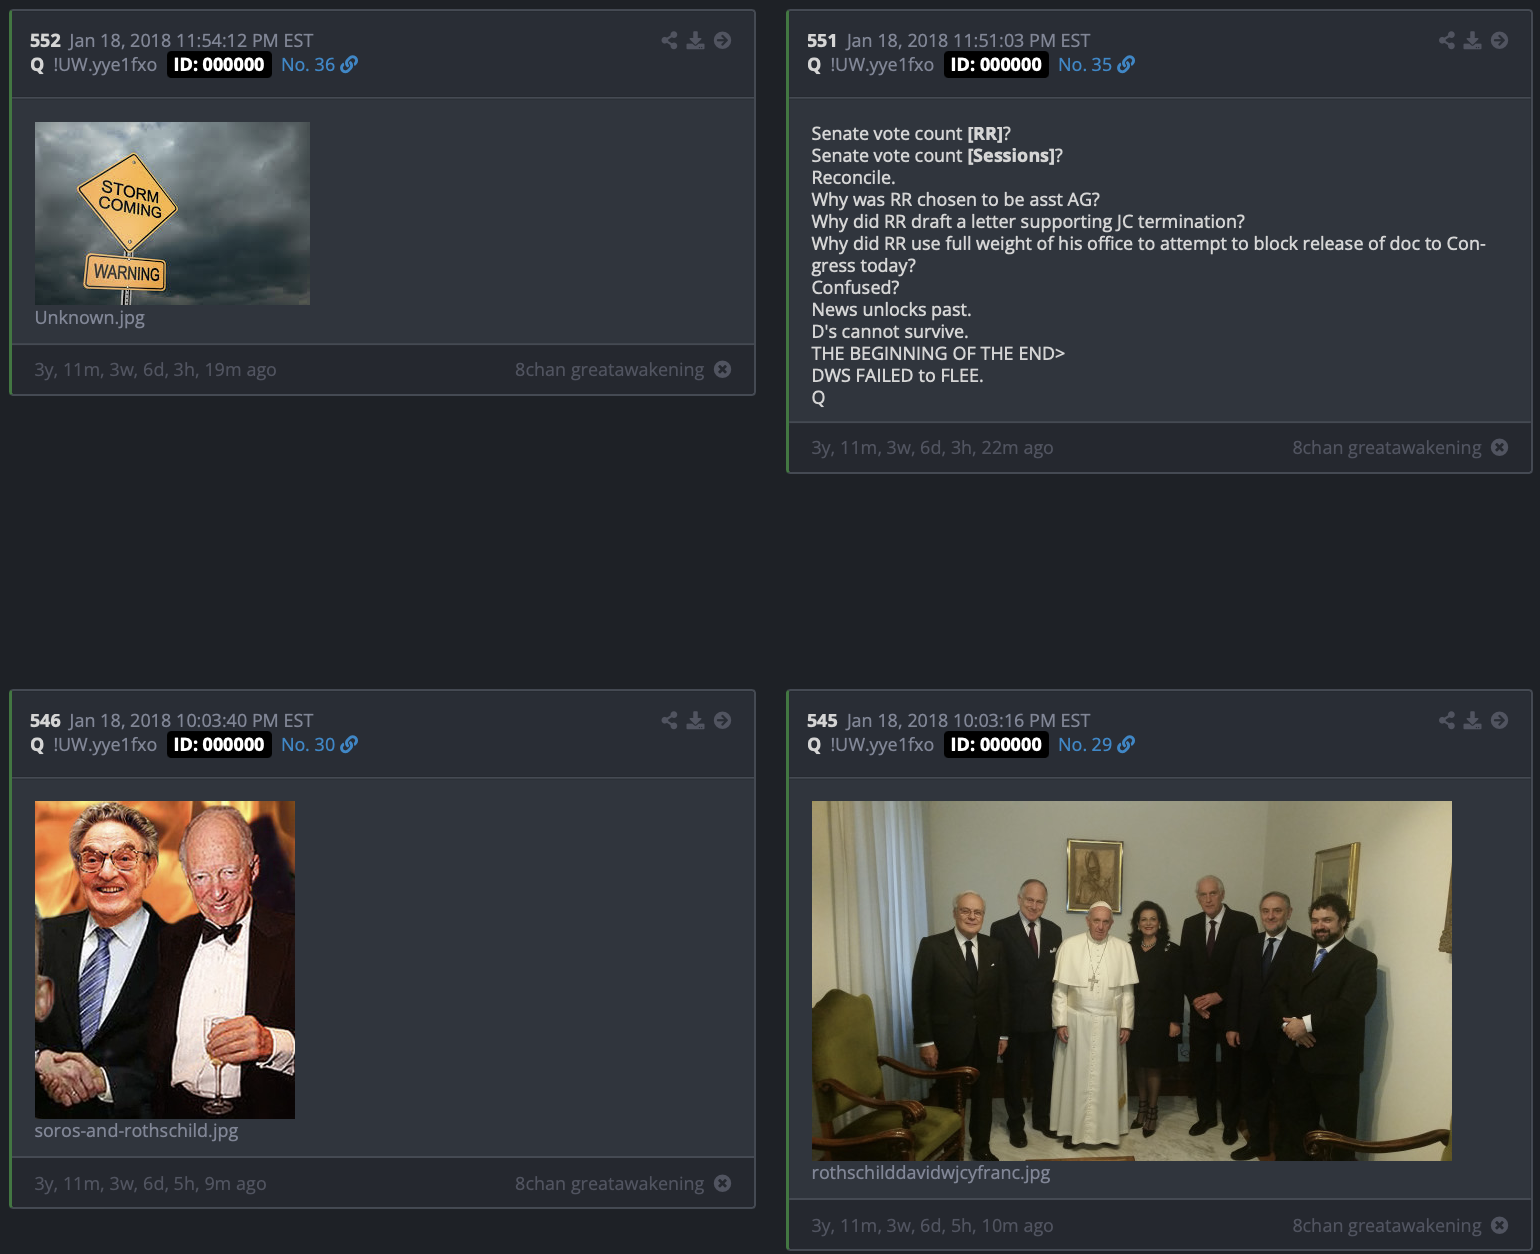
Task: Click the 8chan greatawakening label on post 551
Action: pyautogui.click(x=1386, y=447)
